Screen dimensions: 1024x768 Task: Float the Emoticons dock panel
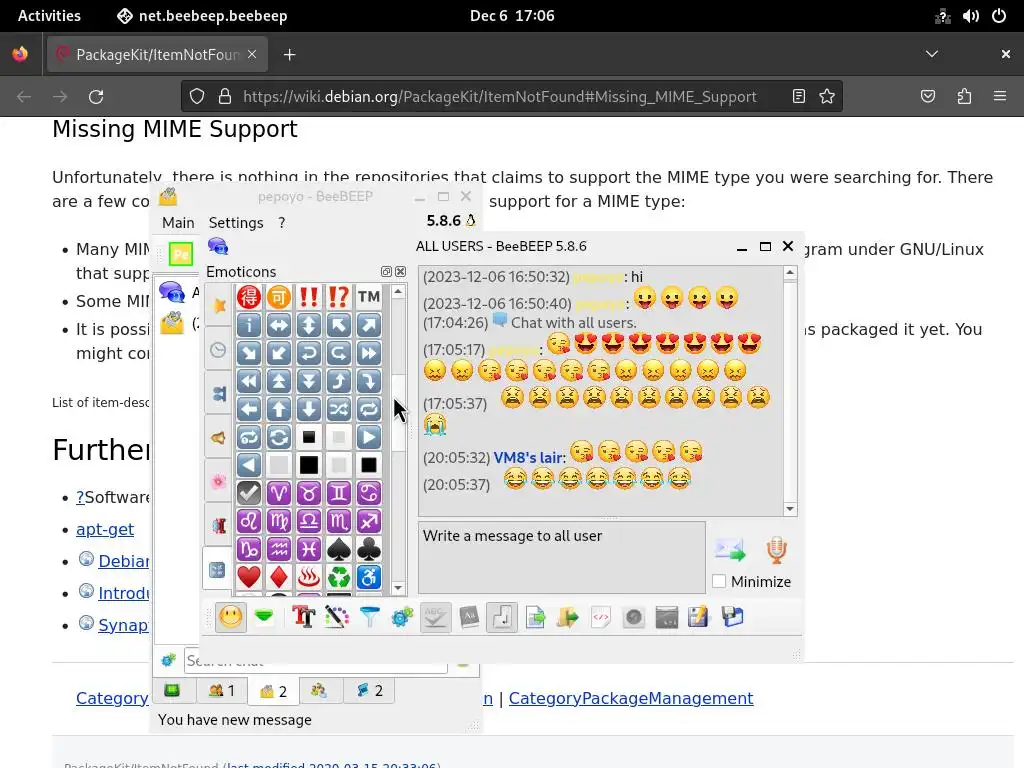pos(386,272)
